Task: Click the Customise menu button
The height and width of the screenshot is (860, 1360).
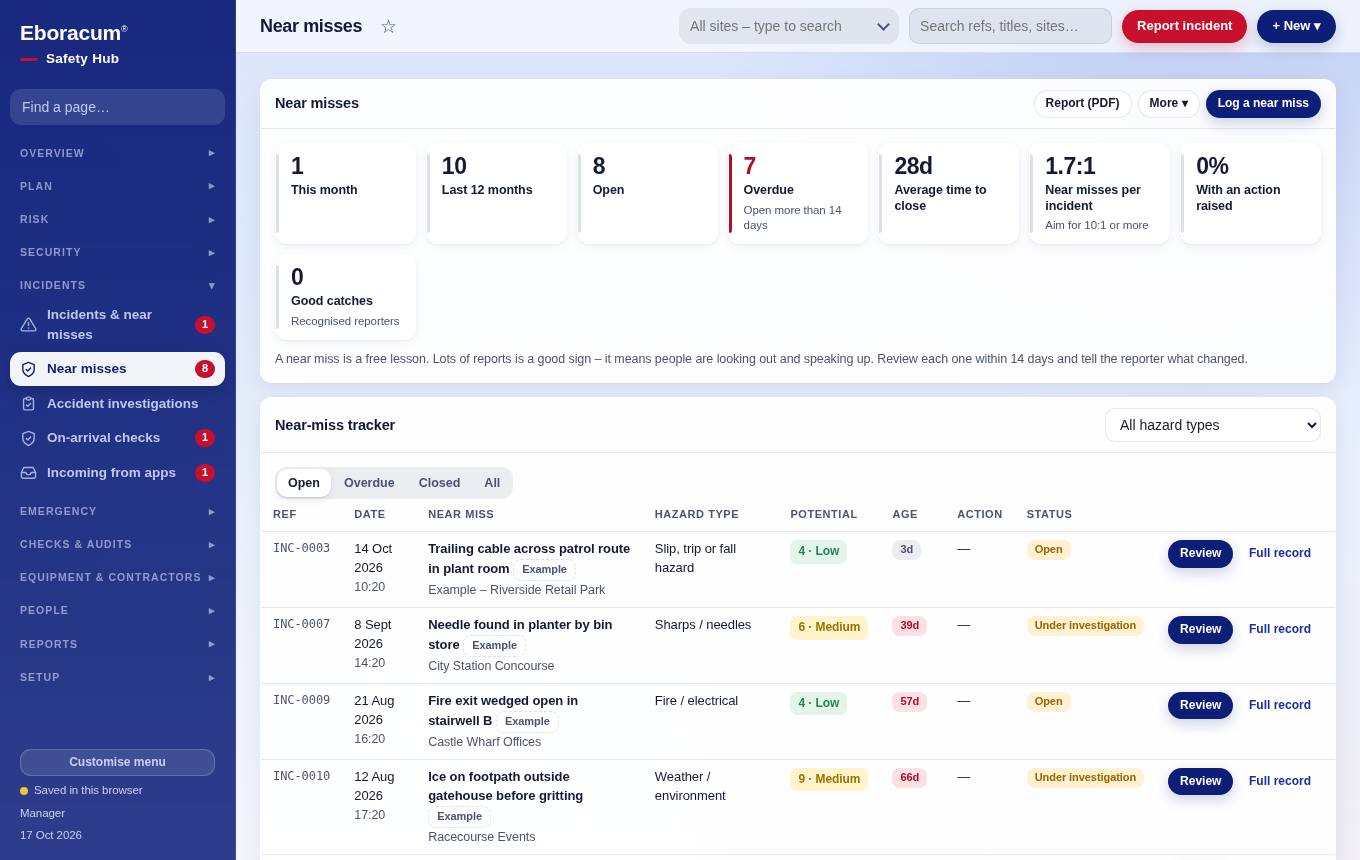Action: (x=117, y=762)
